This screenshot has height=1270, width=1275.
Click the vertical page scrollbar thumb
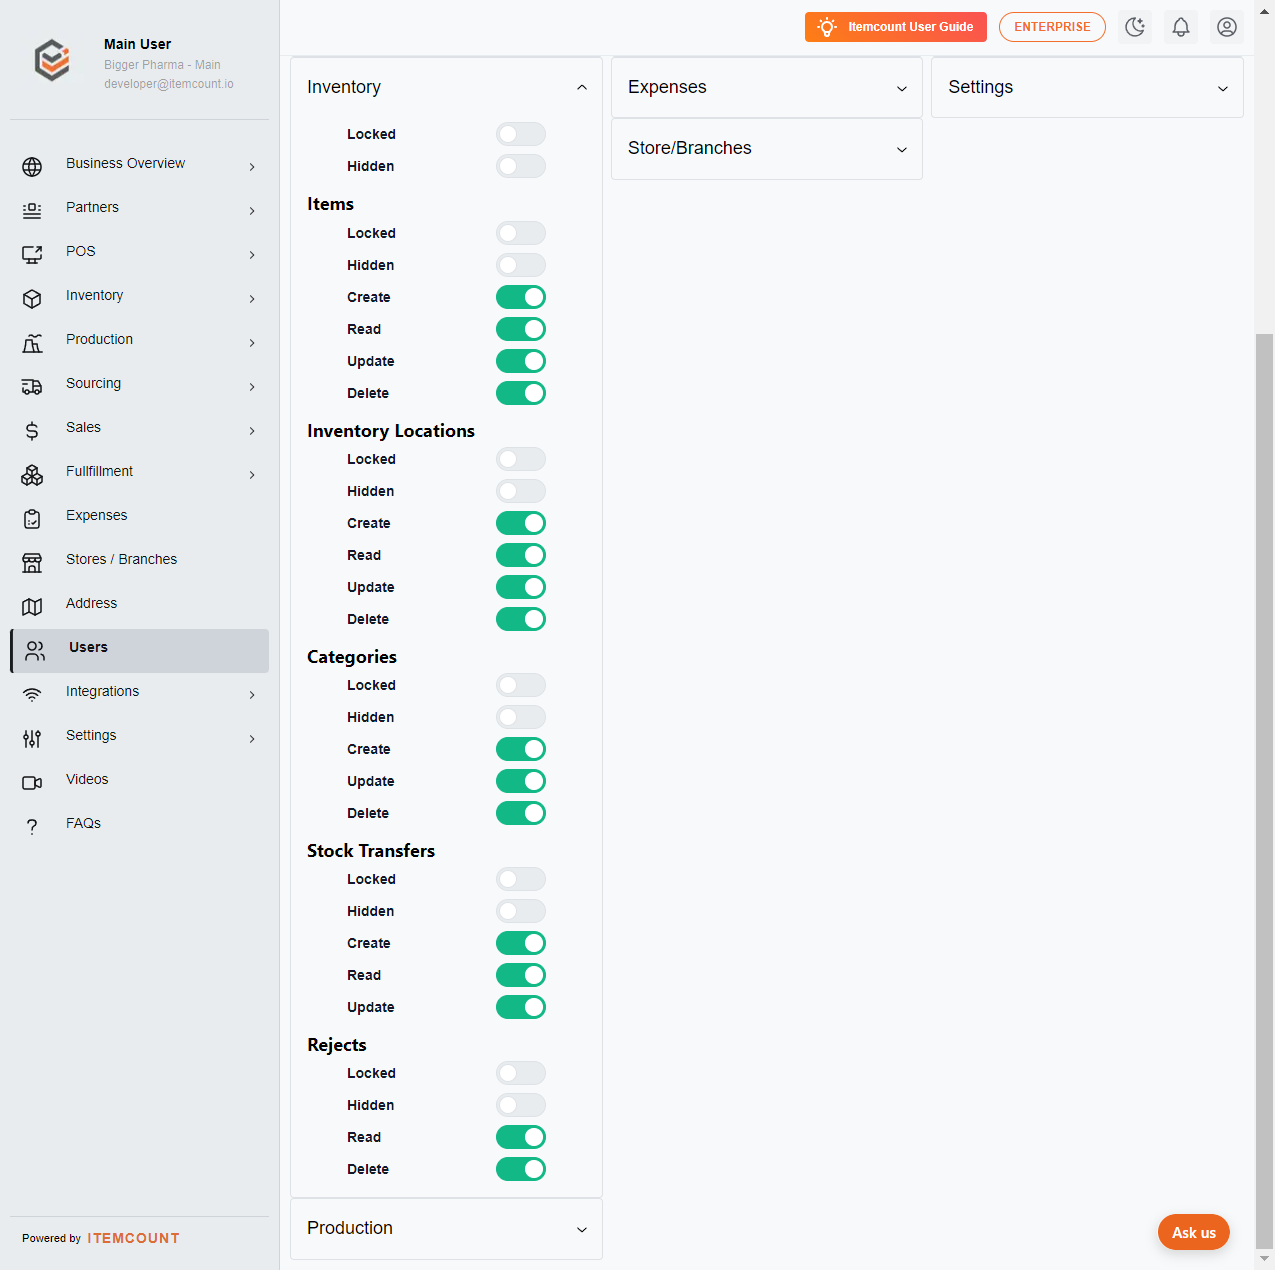click(1265, 790)
